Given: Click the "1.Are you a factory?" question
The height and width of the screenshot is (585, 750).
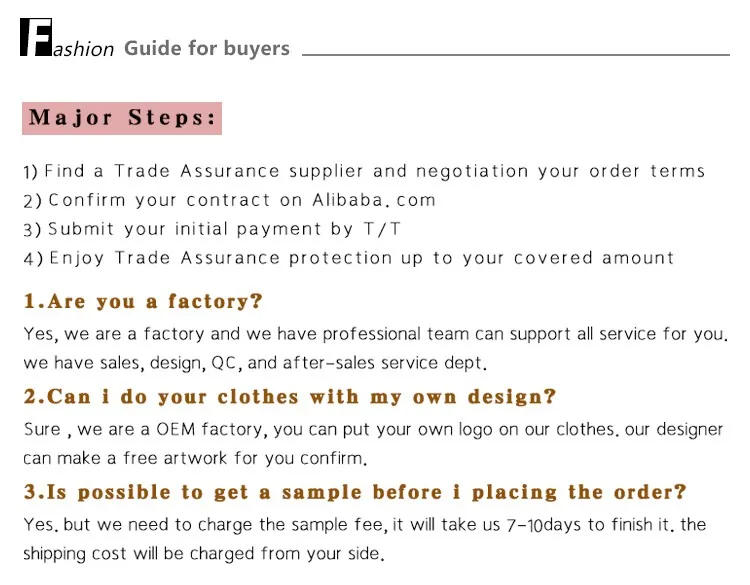Looking at the screenshot, I should coord(143,301).
